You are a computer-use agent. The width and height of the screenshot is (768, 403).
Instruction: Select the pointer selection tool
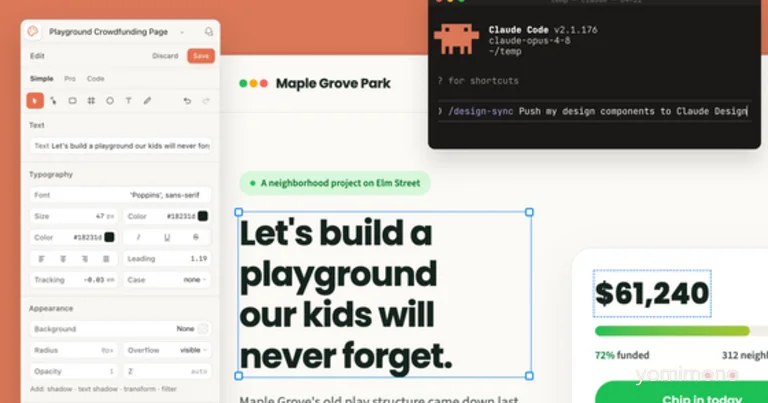[x=35, y=100]
